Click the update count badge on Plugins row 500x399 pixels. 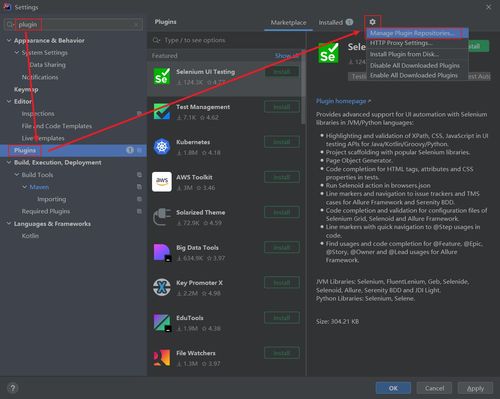130,150
